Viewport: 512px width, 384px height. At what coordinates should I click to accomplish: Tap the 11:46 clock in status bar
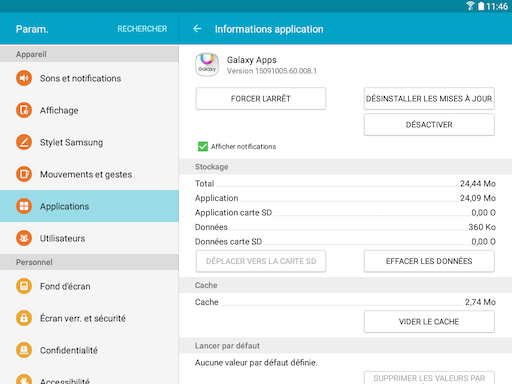pyautogui.click(x=497, y=6)
